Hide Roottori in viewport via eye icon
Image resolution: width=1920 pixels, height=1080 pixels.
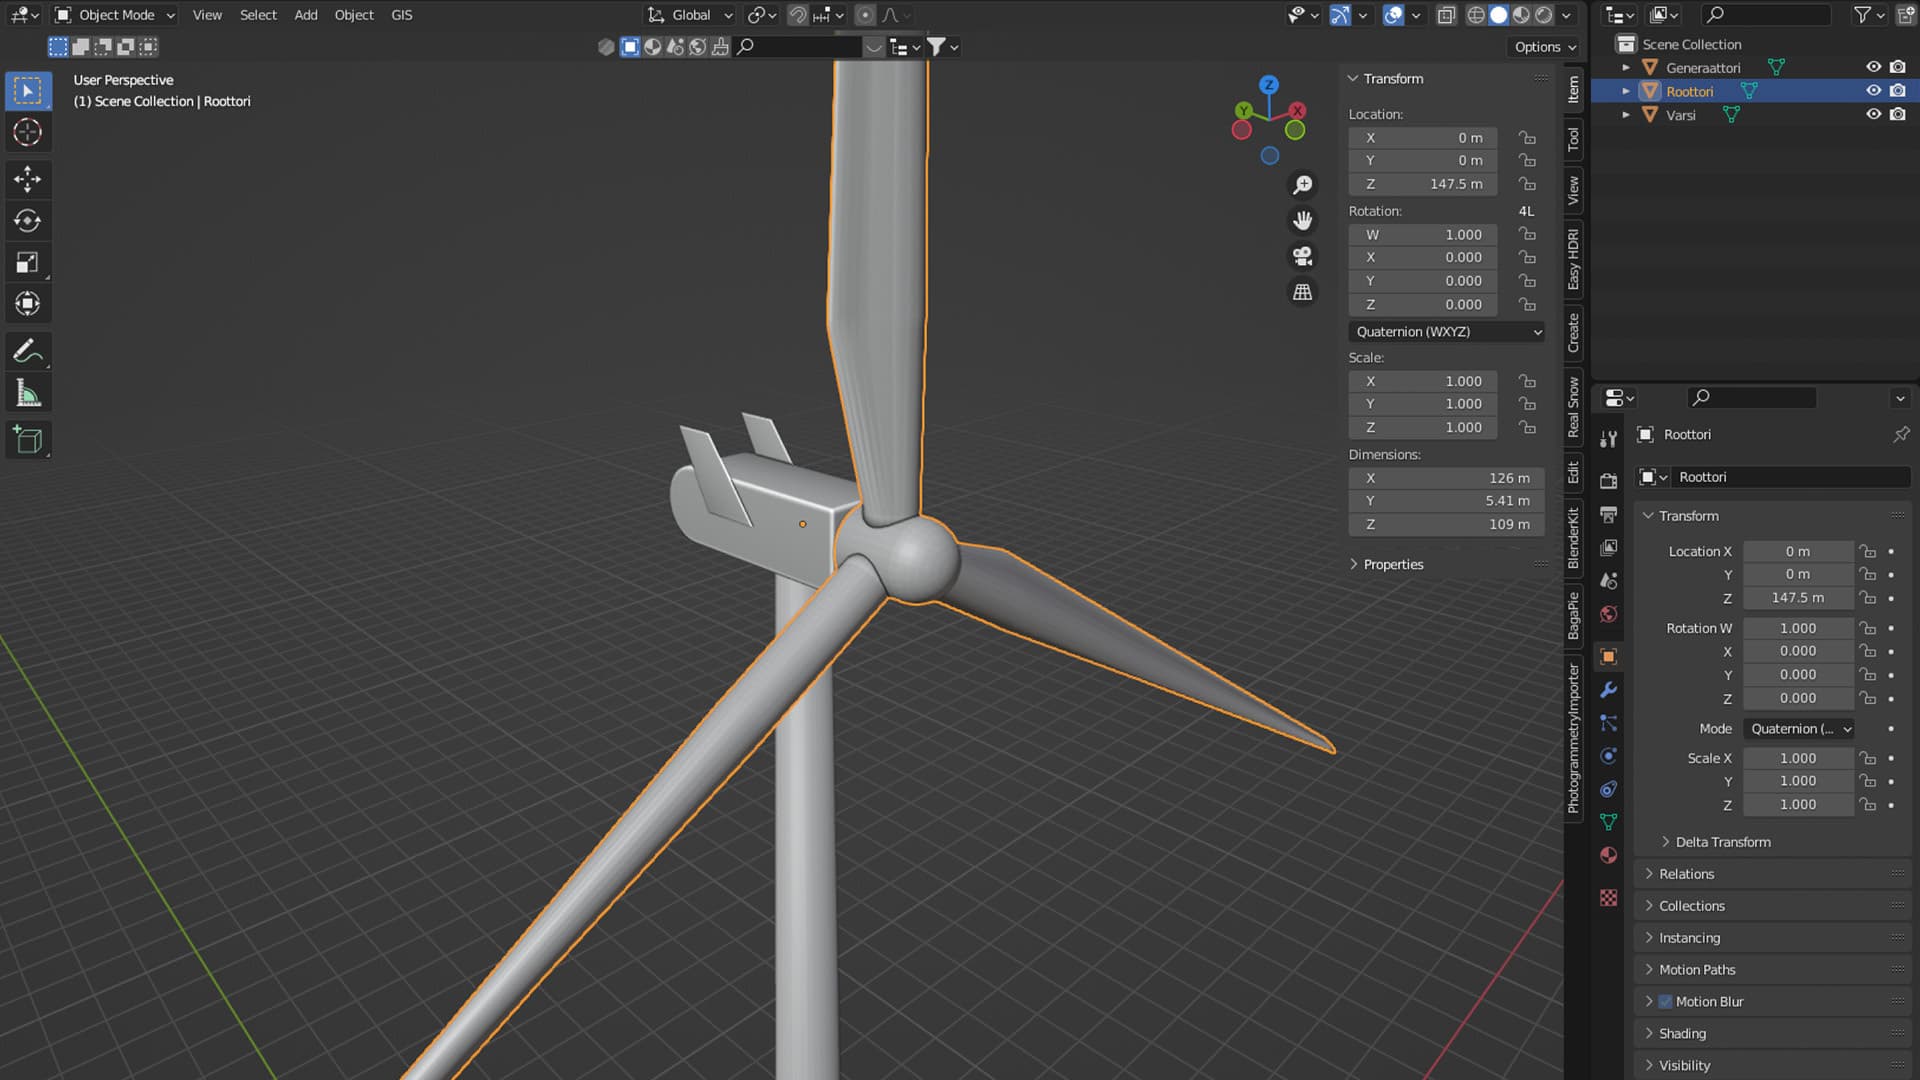point(1873,91)
